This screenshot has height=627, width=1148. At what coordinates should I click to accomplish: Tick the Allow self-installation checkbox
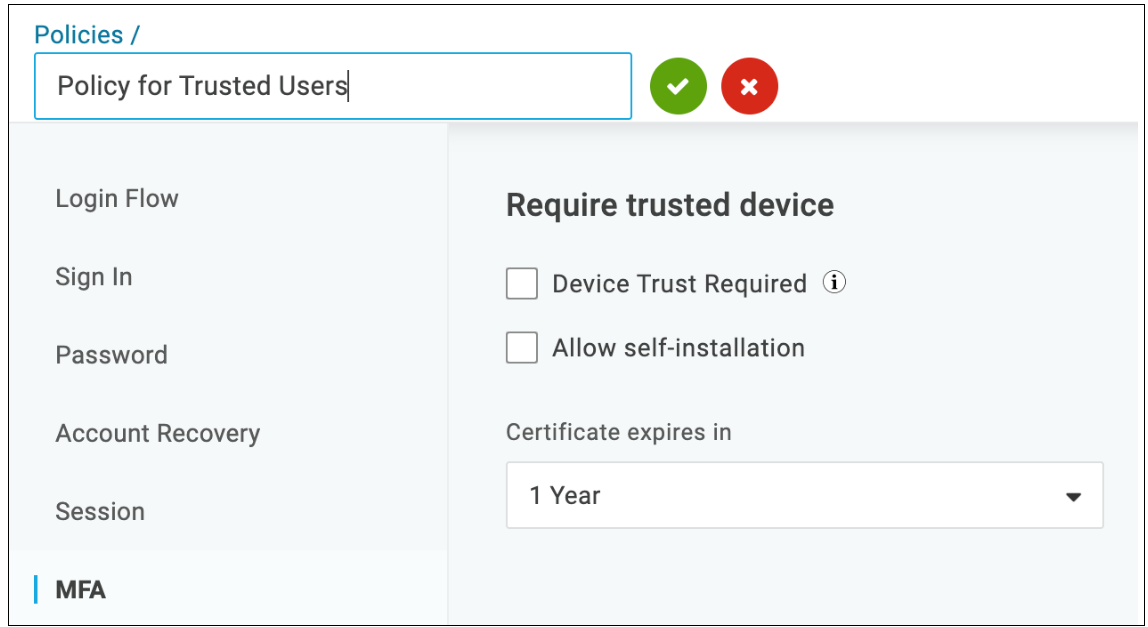(x=522, y=347)
